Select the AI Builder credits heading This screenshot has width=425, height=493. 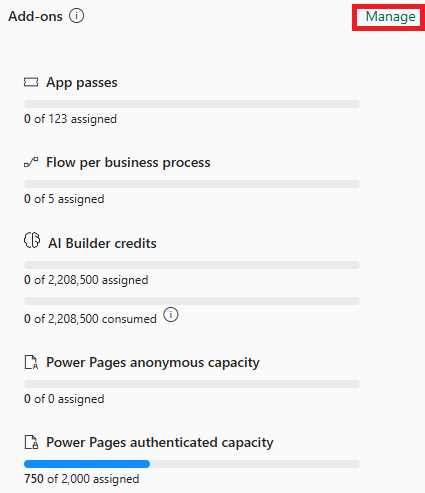point(102,243)
